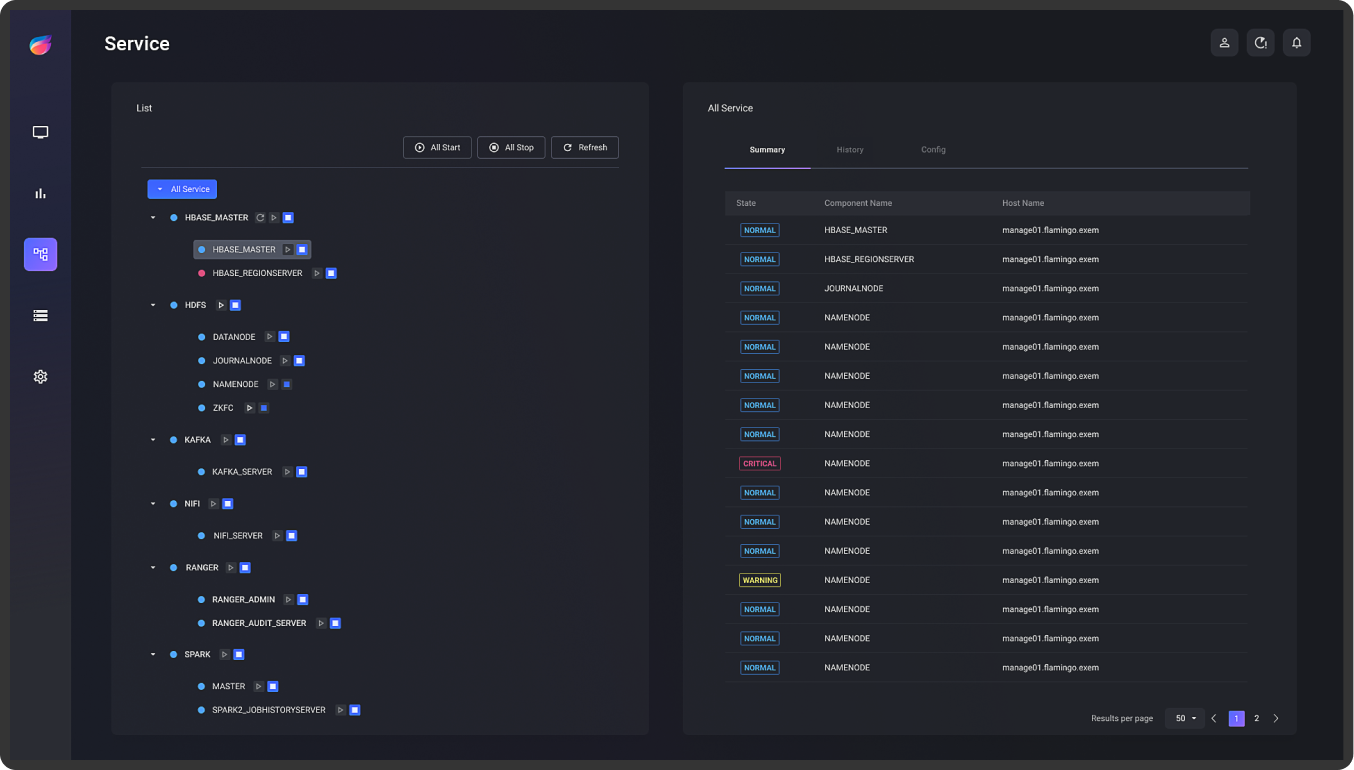Screen dimensions: 1354x770
Task: Open the notification bell icon
Action: [1296, 43]
